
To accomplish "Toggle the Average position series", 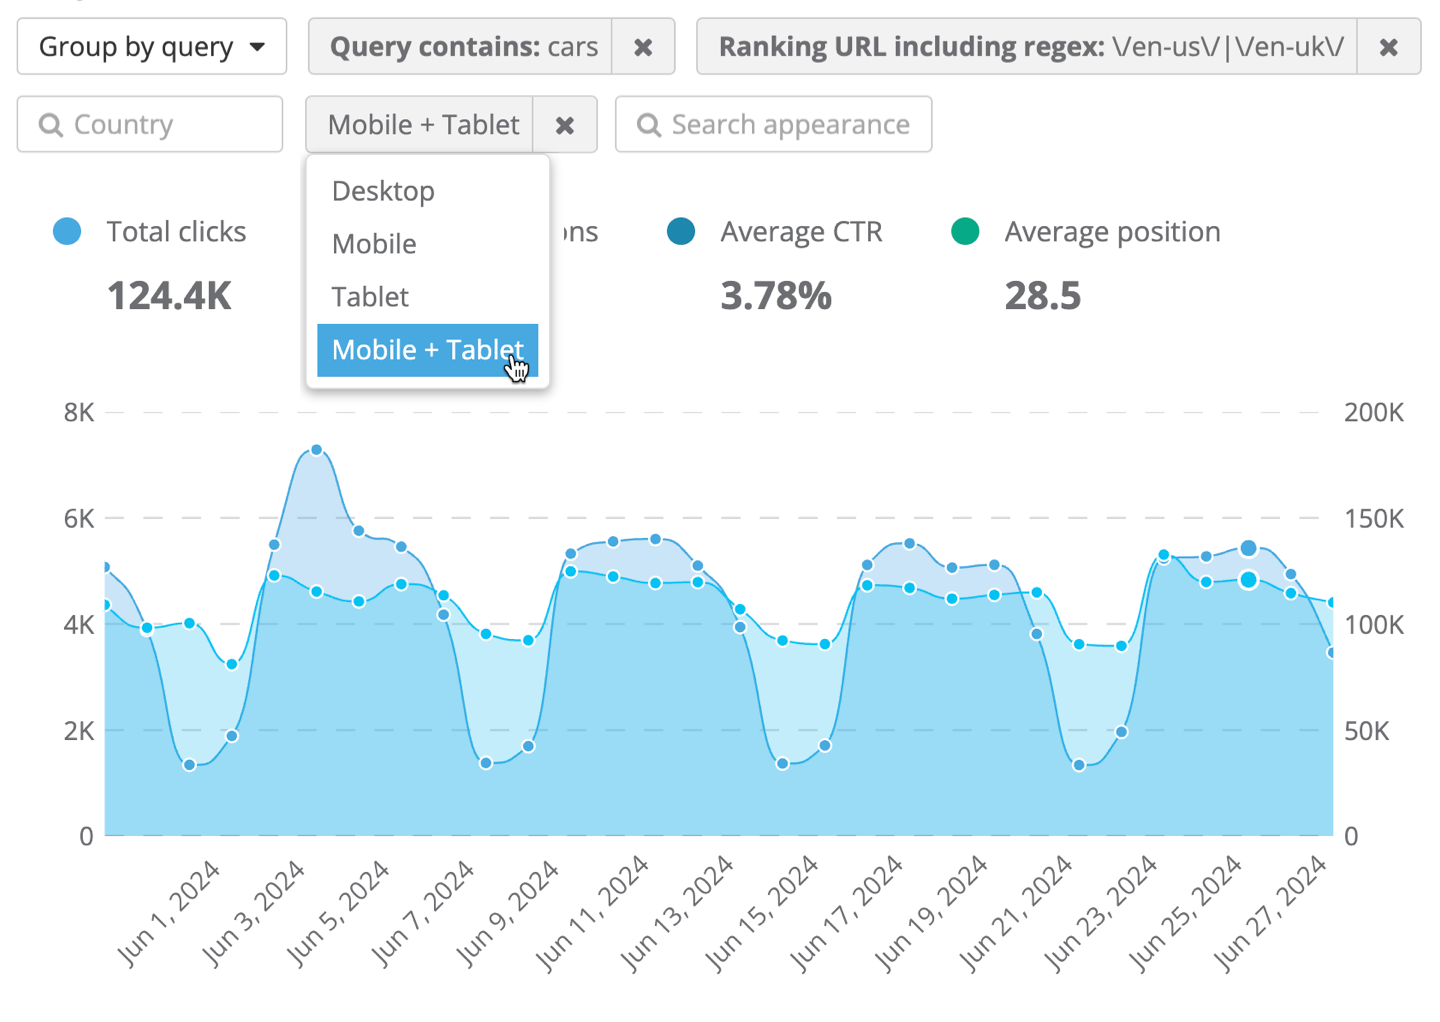I will pos(1112,232).
